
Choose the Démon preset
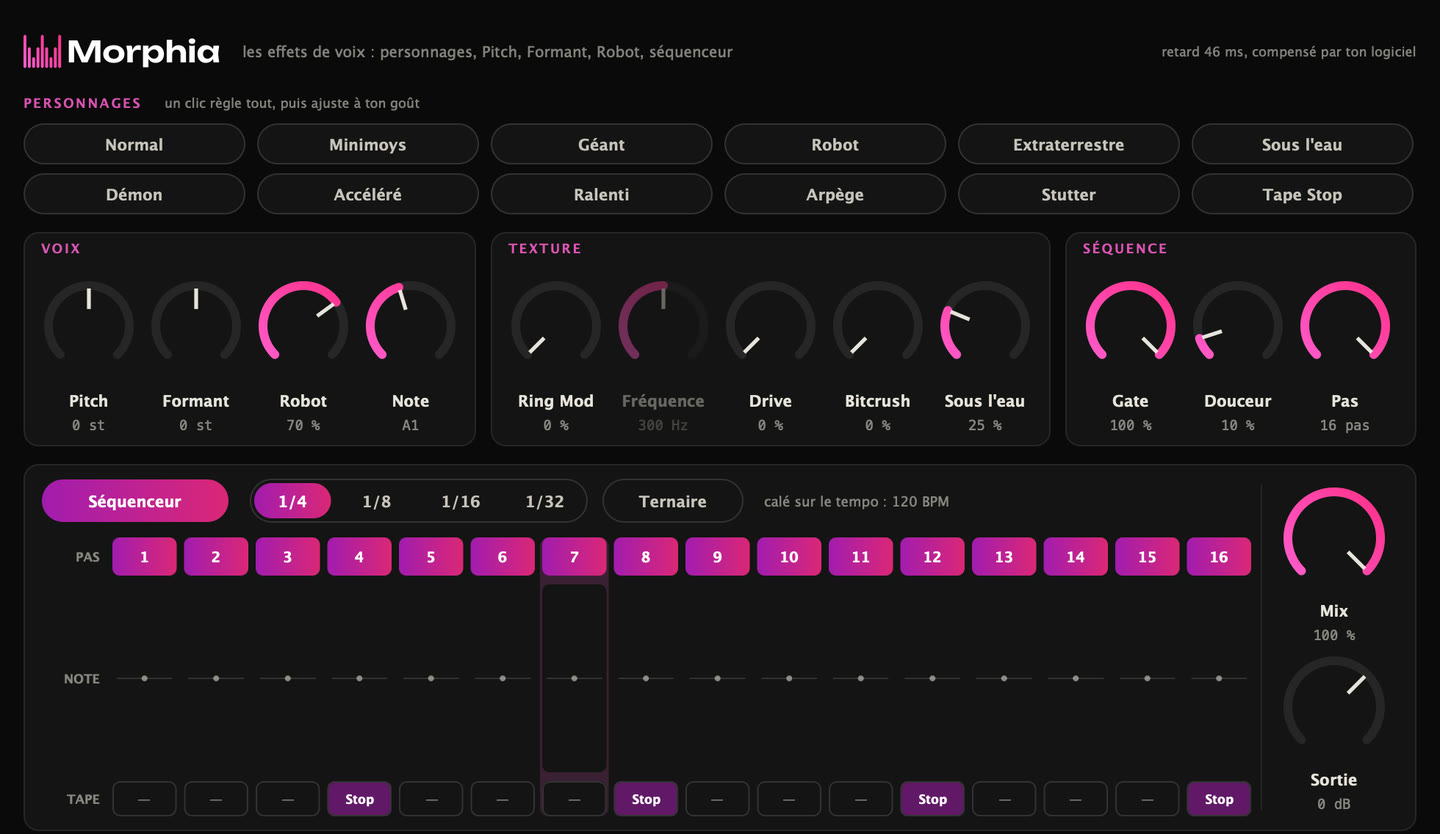coord(134,194)
